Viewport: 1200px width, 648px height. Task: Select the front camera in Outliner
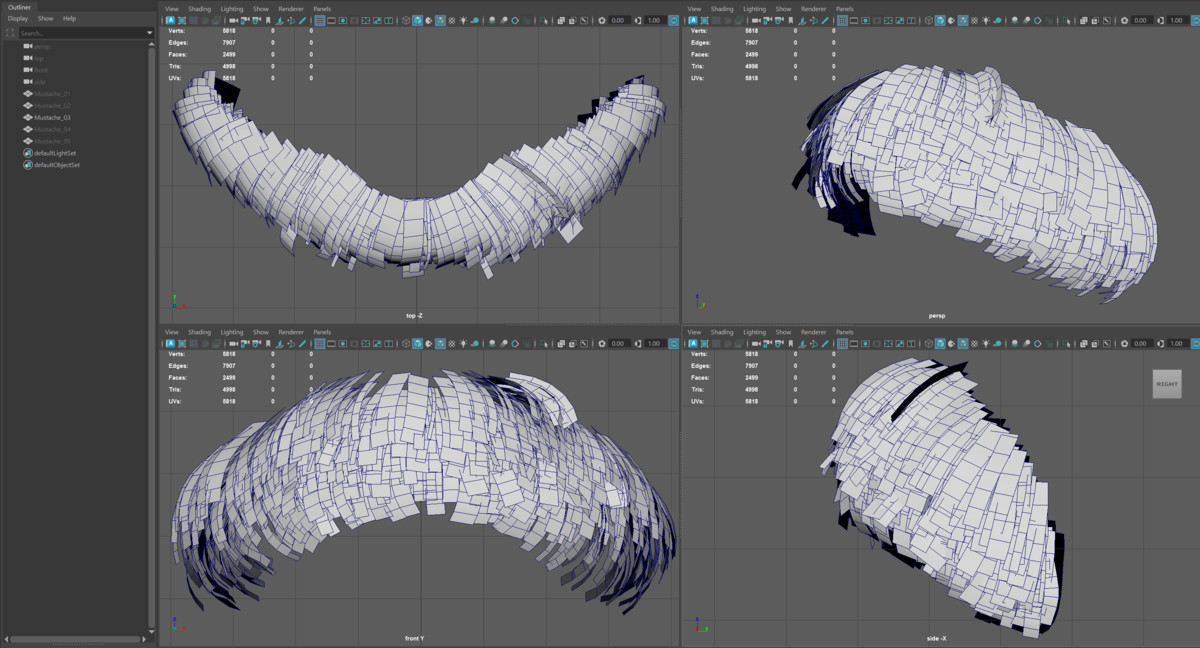(40, 70)
